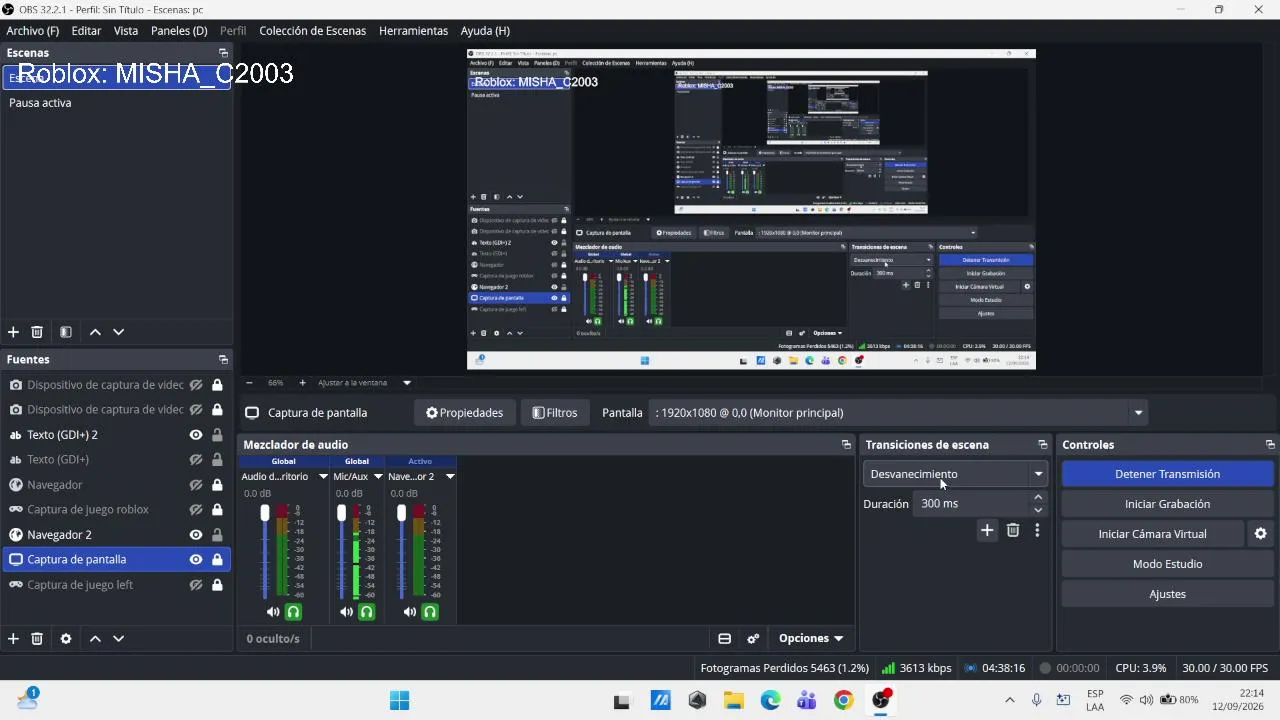Screen dimensions: 1280x720
Task: Click Detener Transmisión button
Action: point(1167,474)
